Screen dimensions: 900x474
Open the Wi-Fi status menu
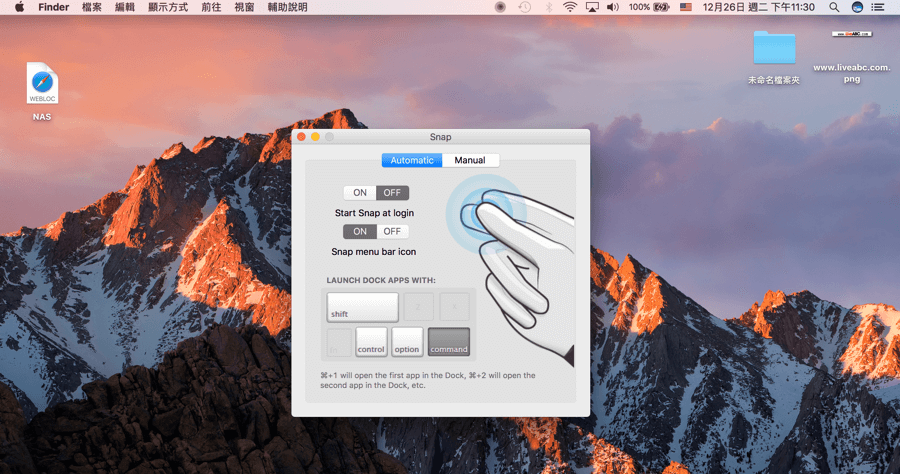(x=569, y=7)
